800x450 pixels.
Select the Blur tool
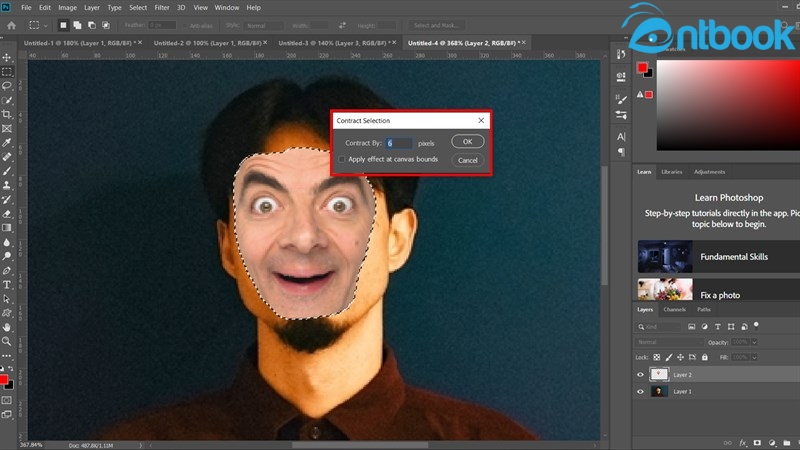click(7, 242)
